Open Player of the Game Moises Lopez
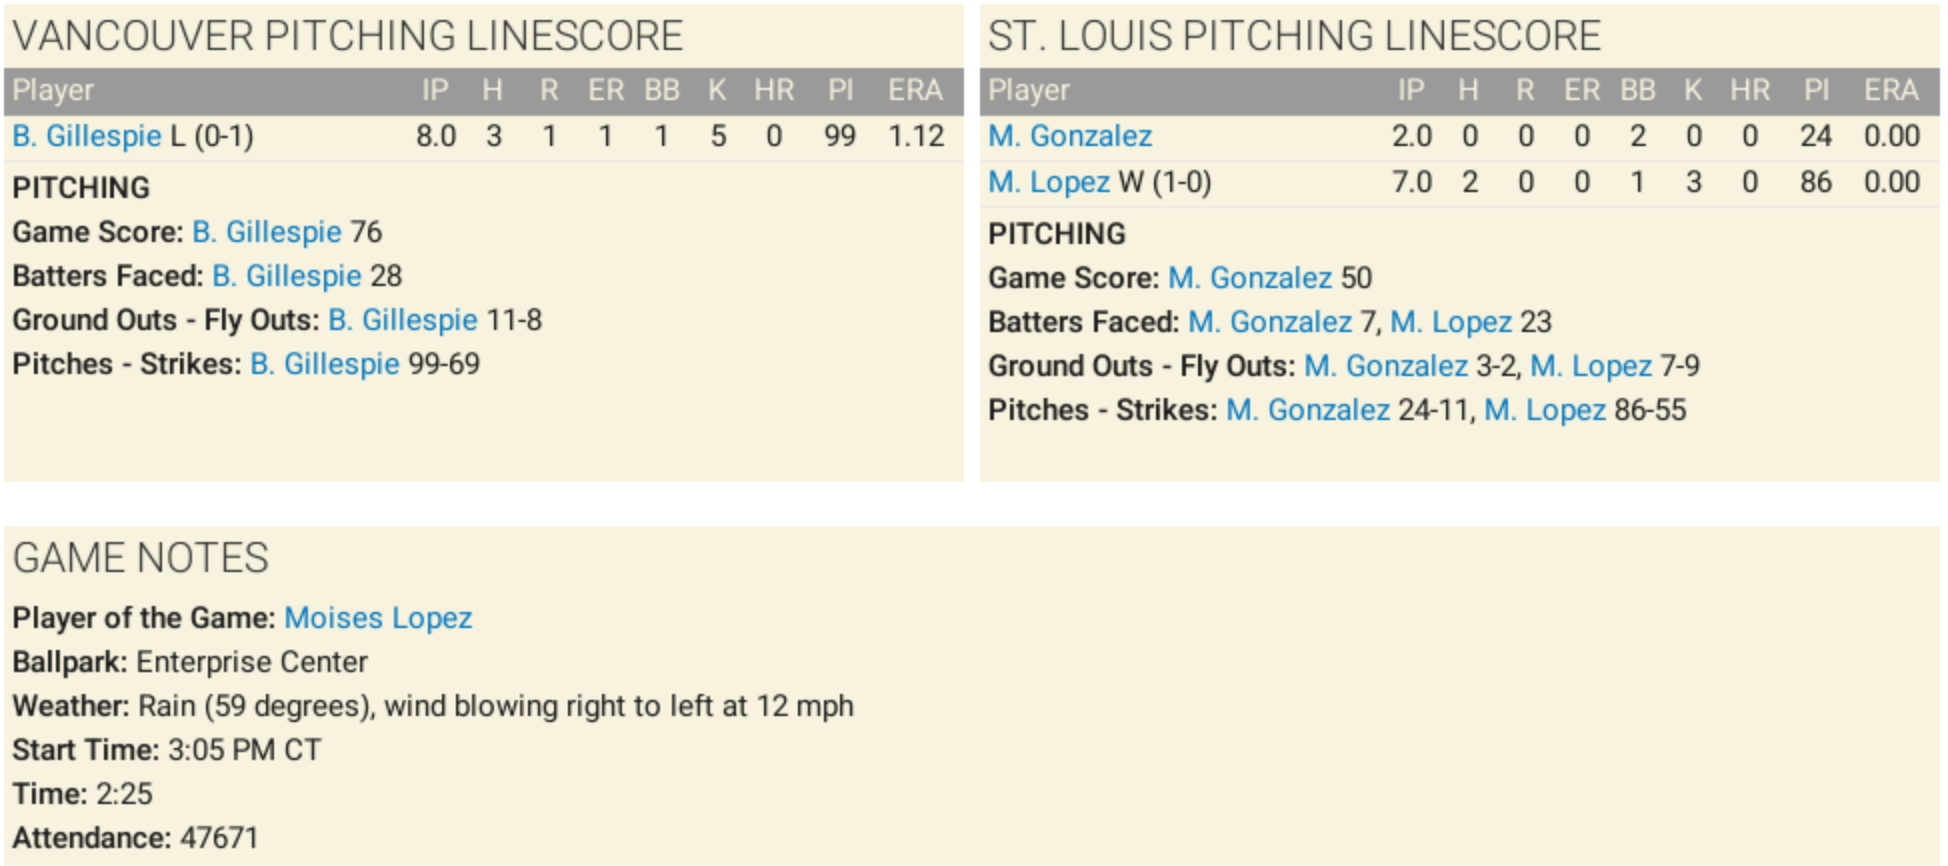The image size is (1948, 866). click(378, 618)
